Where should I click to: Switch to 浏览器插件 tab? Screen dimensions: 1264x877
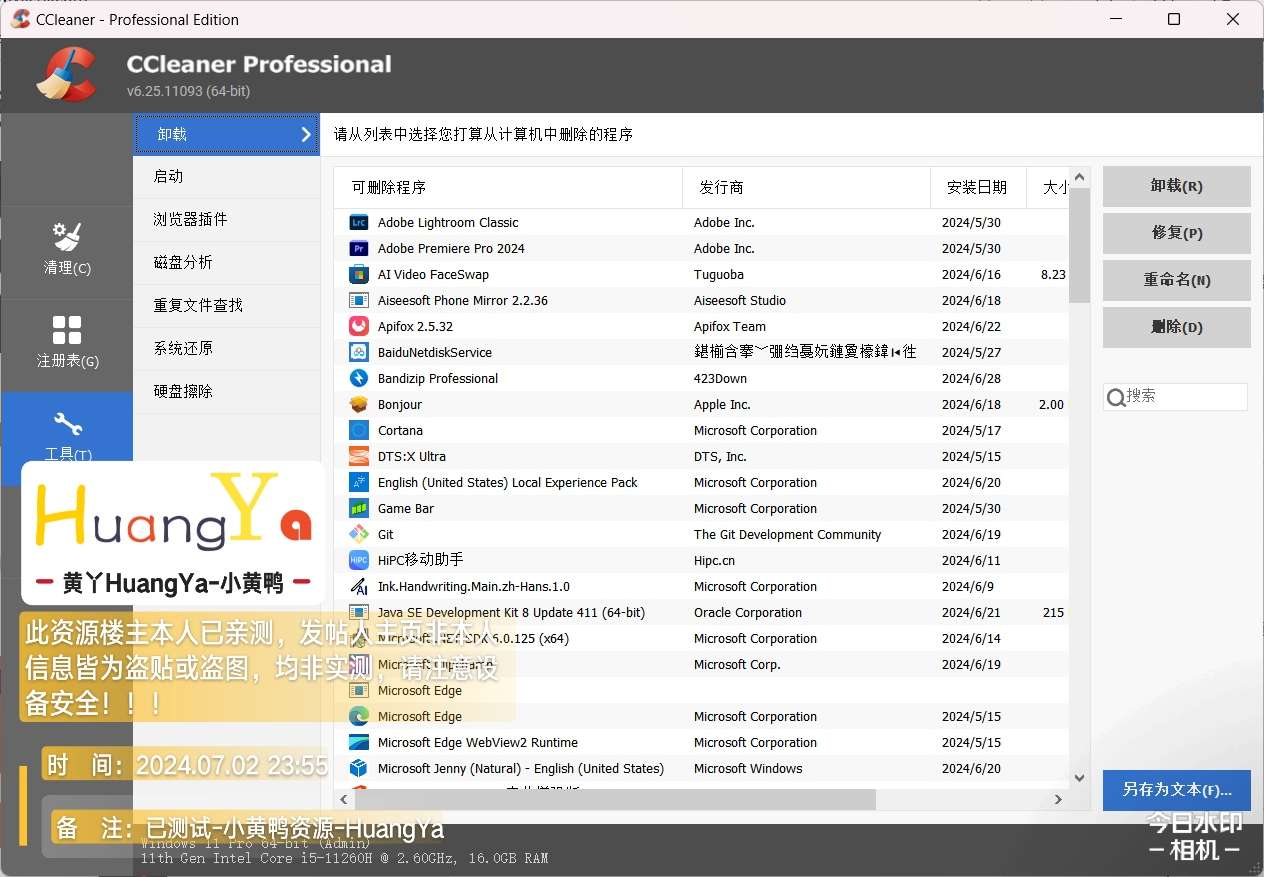pyautogui.click(x=190, y=220)
